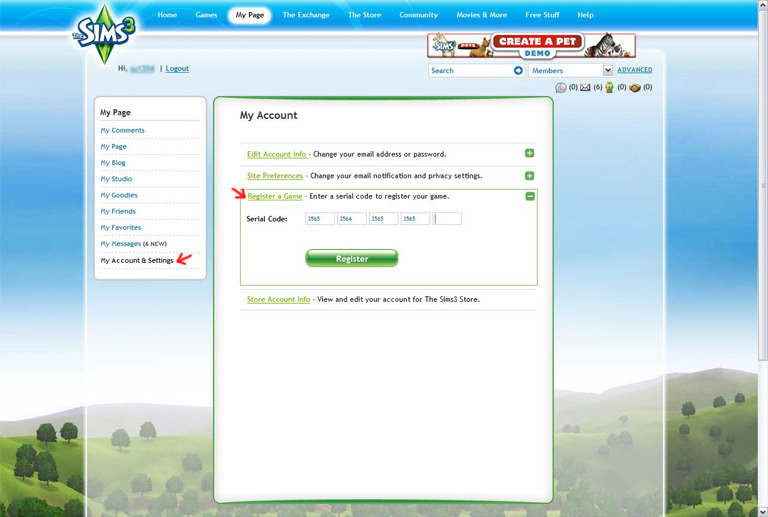Click the fourth serial code box

click(415, 218)
